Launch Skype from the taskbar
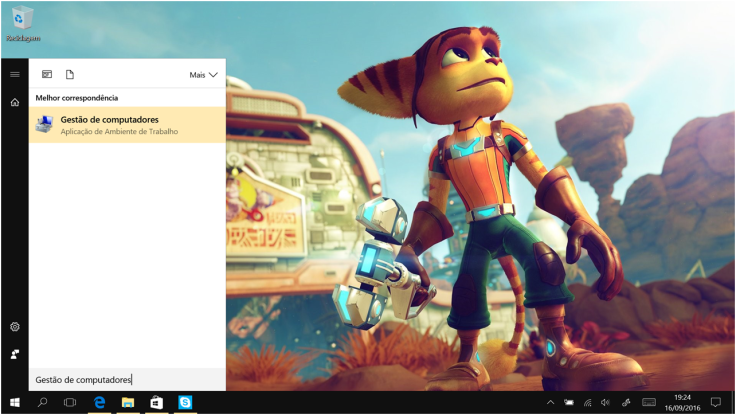Viewport: 736px width, 415px height. (x=185, y=402)
